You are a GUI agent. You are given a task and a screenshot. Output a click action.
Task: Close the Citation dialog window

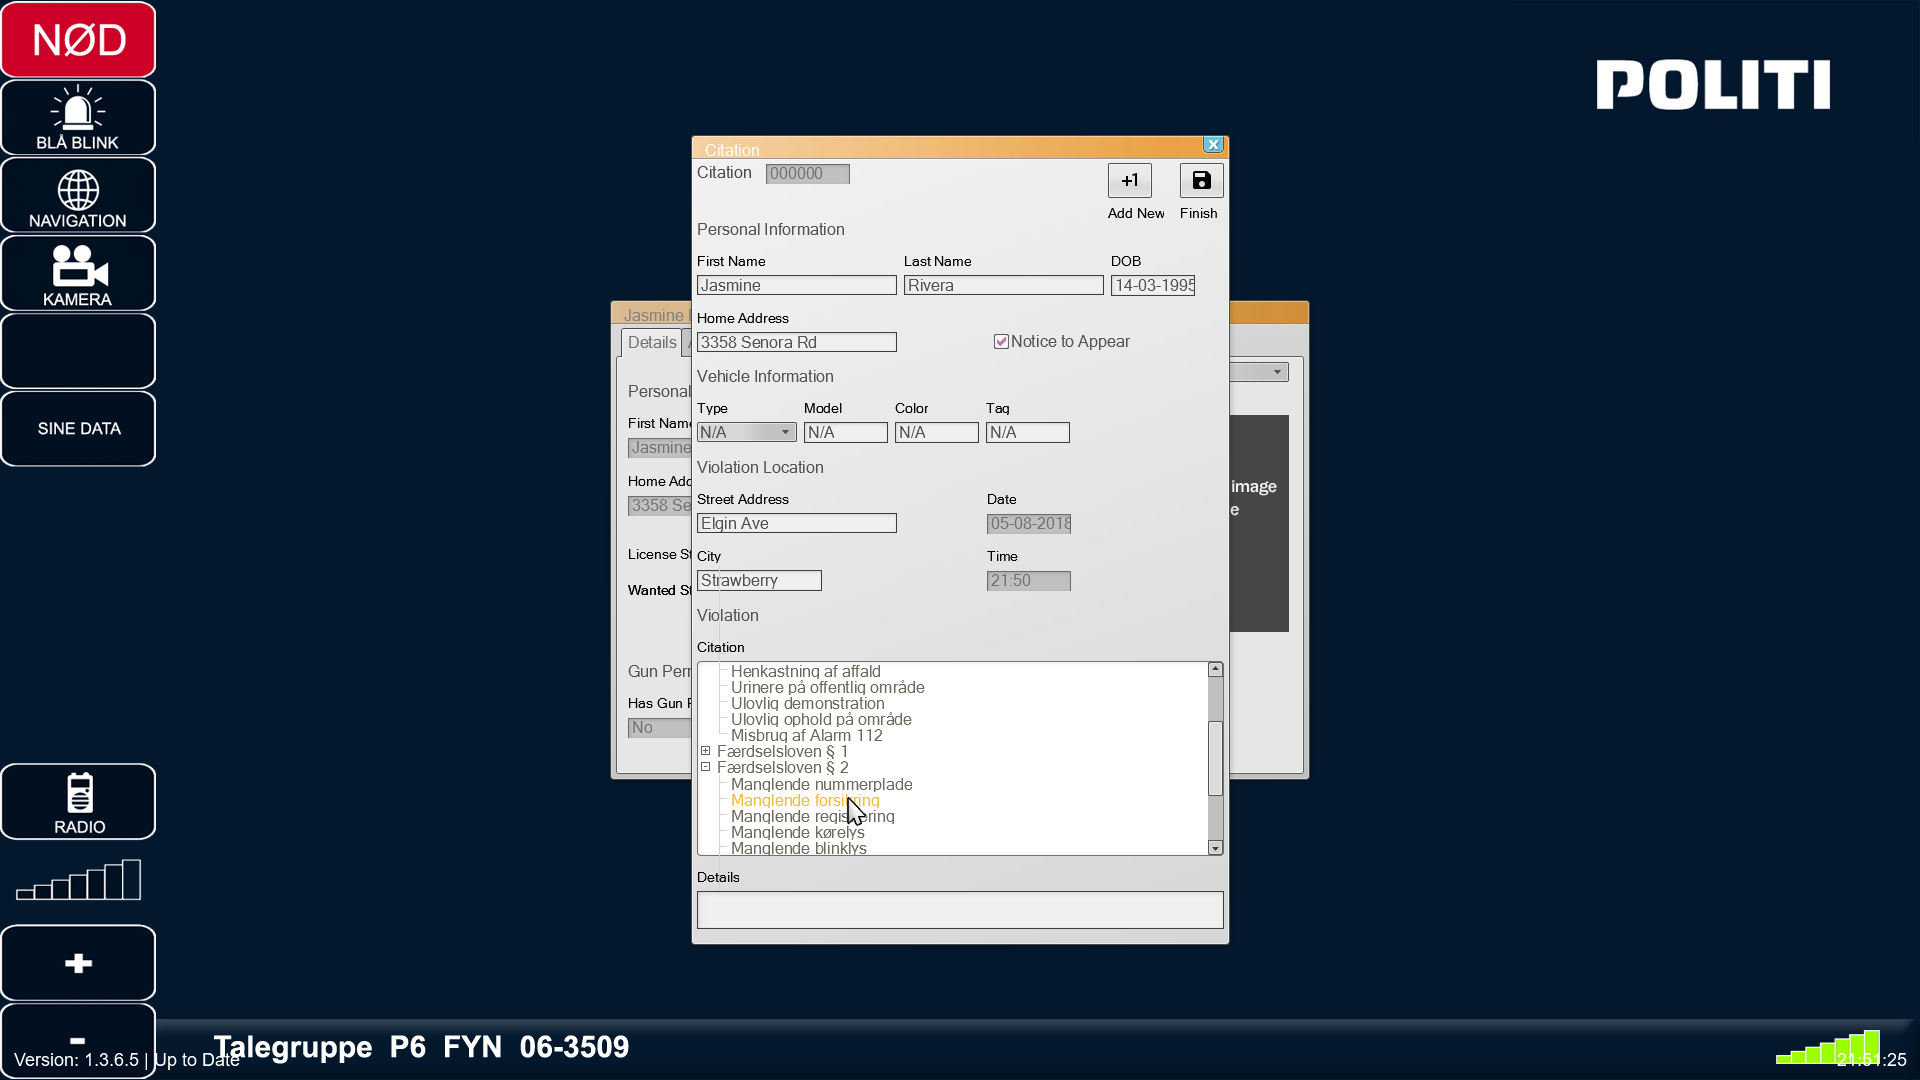tap(1213, 145)
